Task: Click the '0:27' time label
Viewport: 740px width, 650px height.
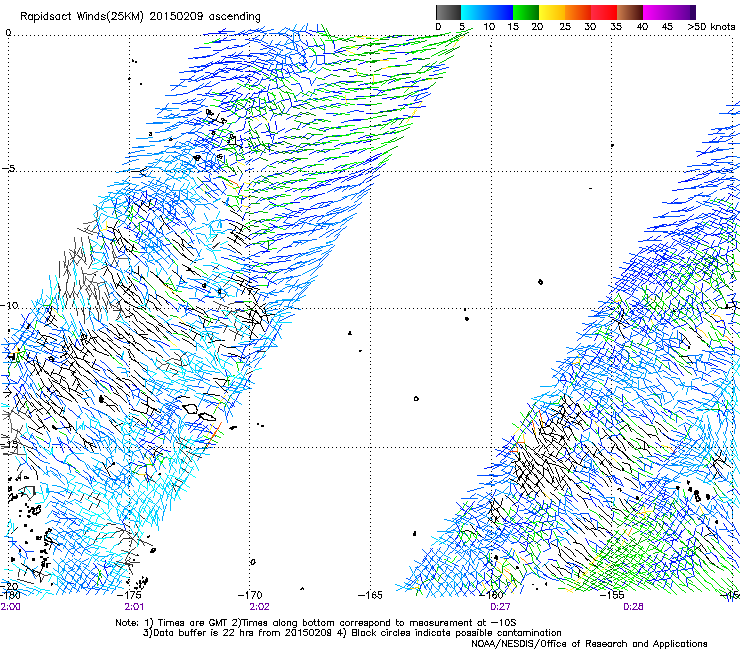Action: [x=500, y=607]
